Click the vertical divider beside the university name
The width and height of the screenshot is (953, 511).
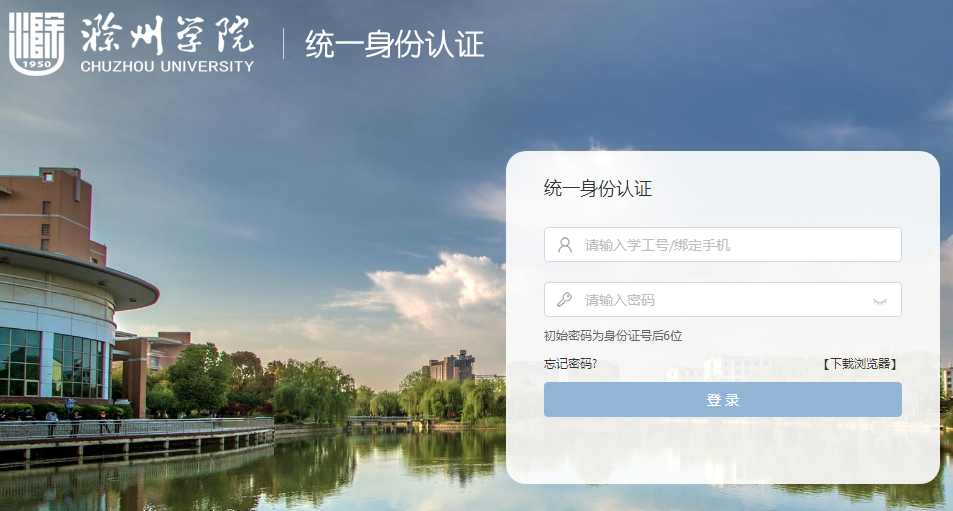[x=283, y=44]
